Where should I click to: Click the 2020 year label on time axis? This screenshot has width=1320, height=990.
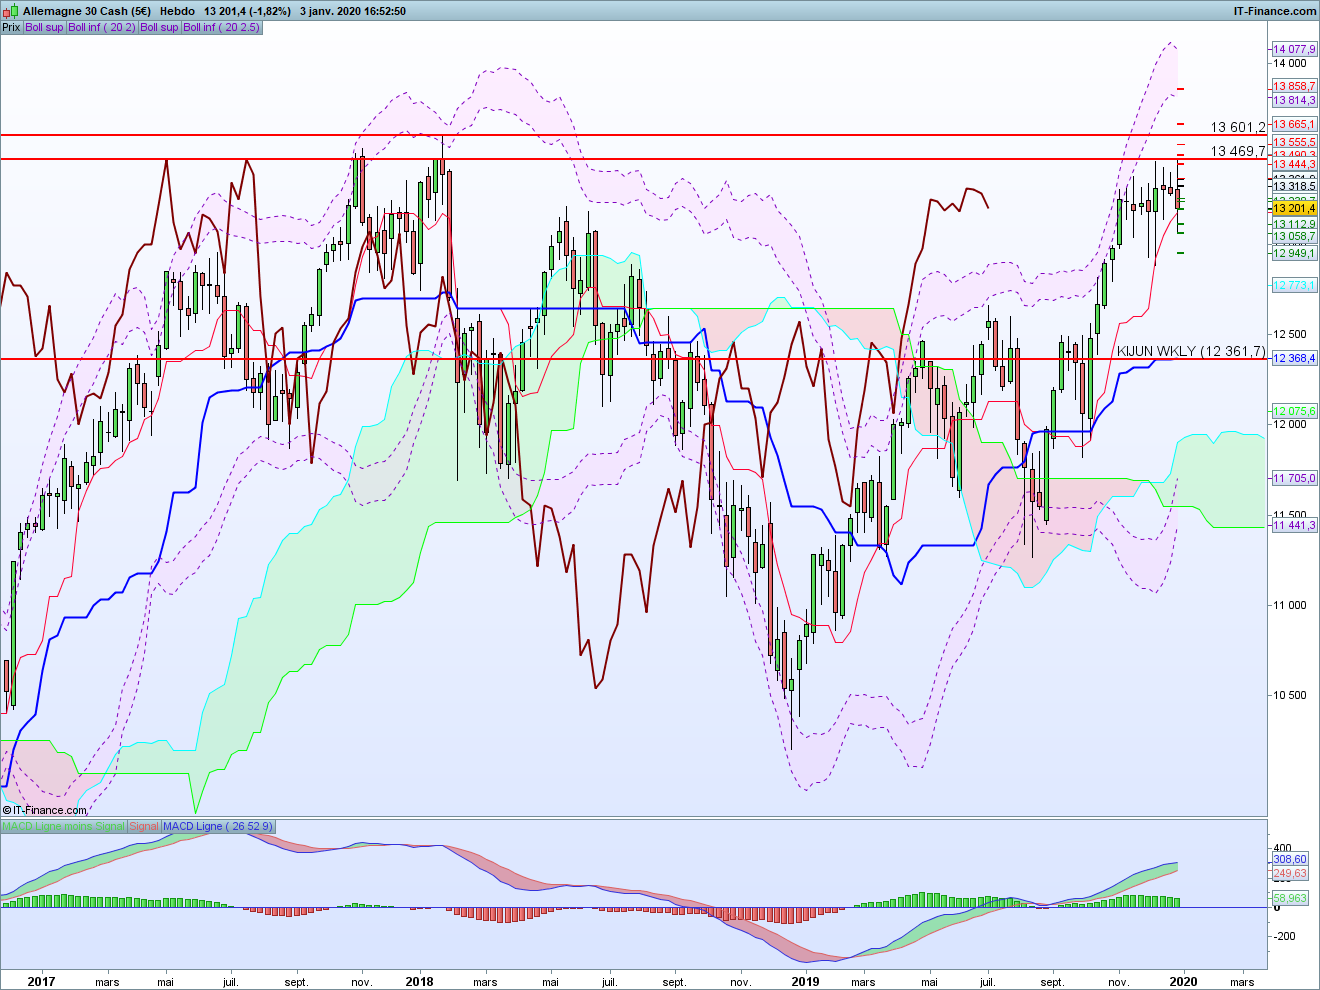1185,981
